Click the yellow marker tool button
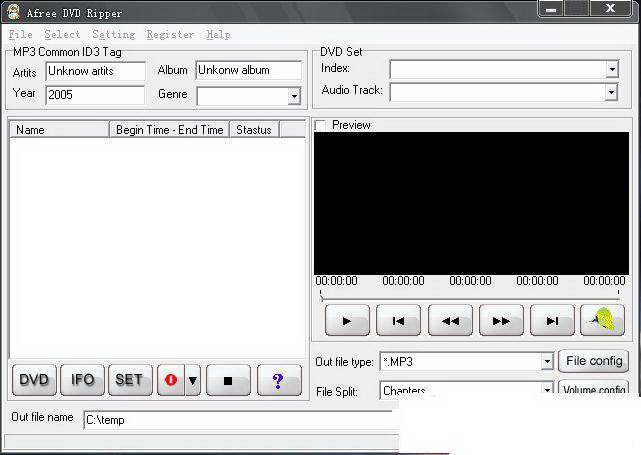 coord(603,321)
